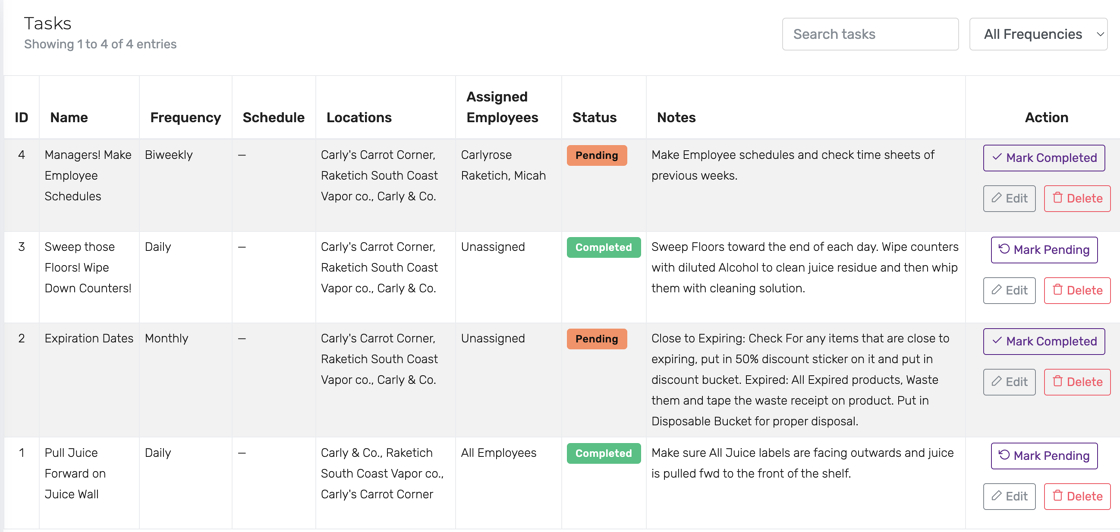Click the checkmark icon on Mark Completed for Expiration Dates

click(998, 341)
